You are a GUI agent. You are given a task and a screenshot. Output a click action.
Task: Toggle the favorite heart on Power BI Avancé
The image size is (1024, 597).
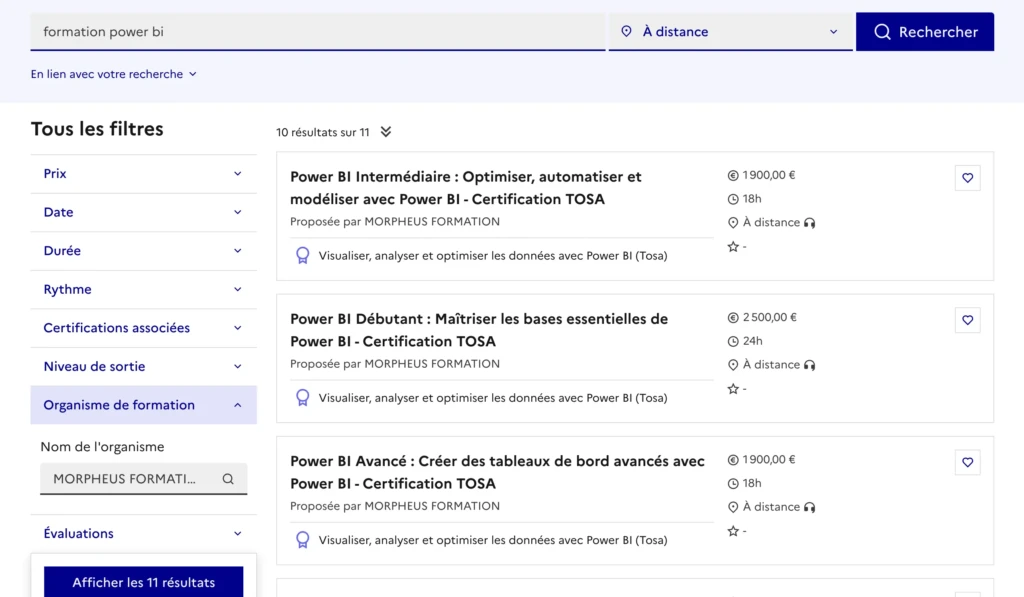tap(967, 462)
